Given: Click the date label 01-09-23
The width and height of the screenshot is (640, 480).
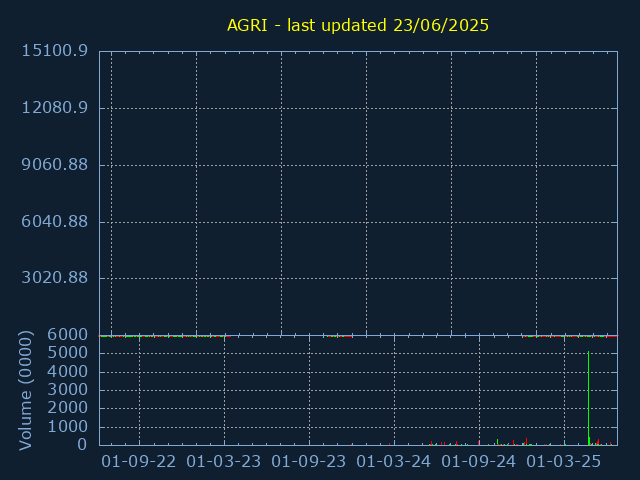Looking at the screenshot, I should 309,462.
